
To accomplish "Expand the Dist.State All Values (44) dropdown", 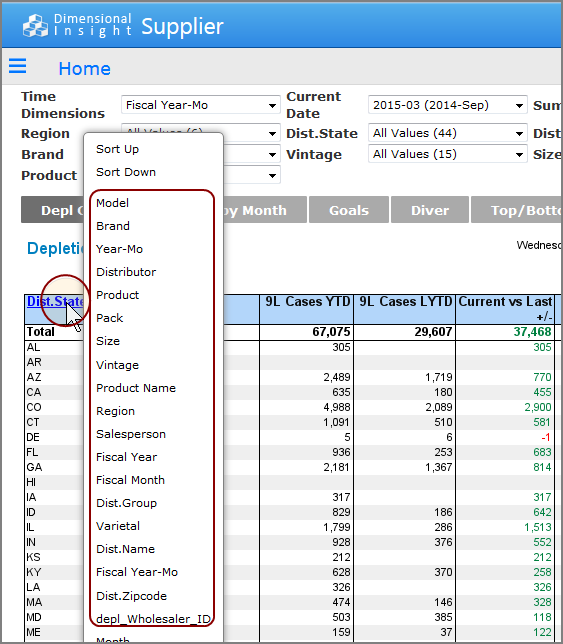I will pos(448,133).
